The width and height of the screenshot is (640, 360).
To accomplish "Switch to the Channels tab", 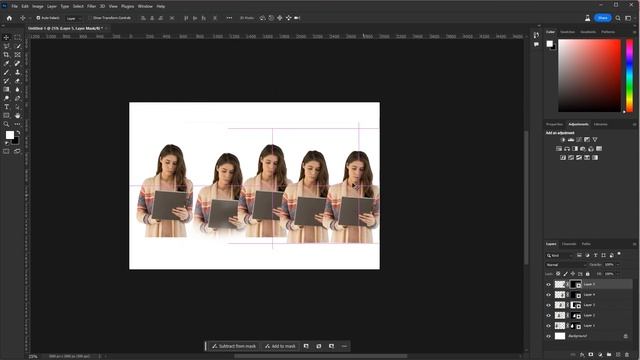I will tap(569, 244).
